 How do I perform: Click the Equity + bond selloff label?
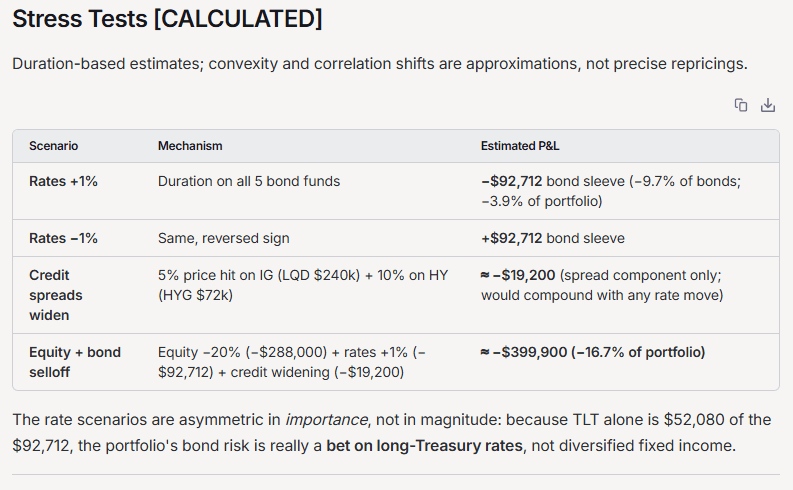75,362
